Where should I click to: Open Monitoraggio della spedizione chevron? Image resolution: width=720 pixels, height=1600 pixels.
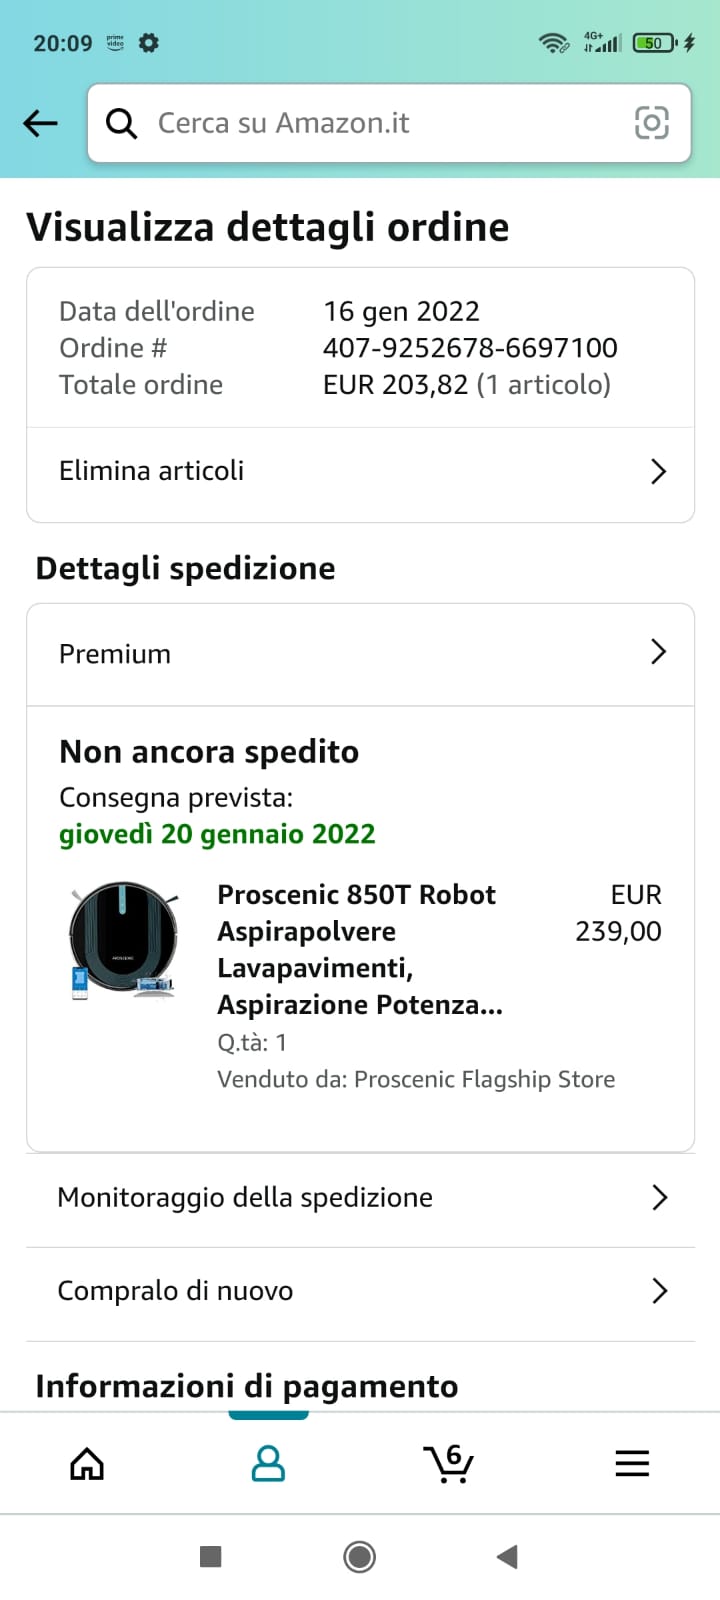tap(659, 1197)
